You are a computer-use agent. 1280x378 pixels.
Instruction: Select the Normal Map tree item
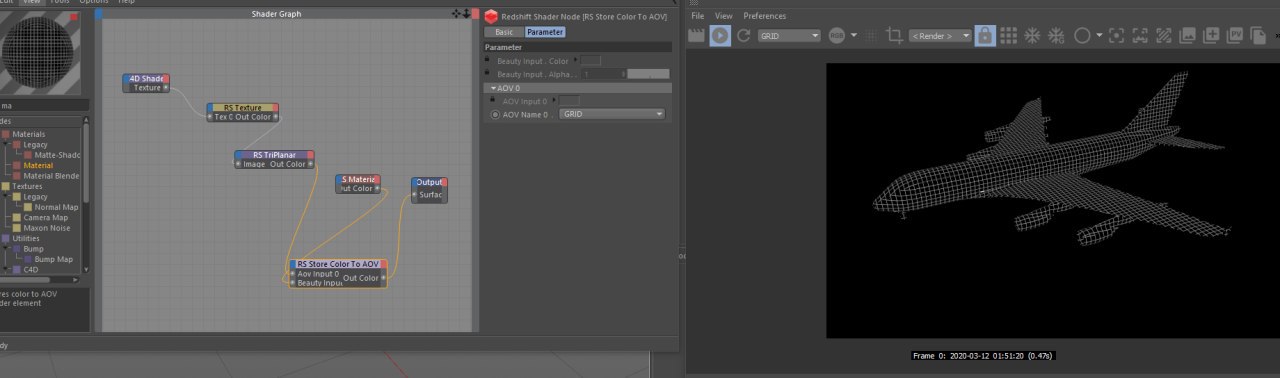tap(57, 207)
